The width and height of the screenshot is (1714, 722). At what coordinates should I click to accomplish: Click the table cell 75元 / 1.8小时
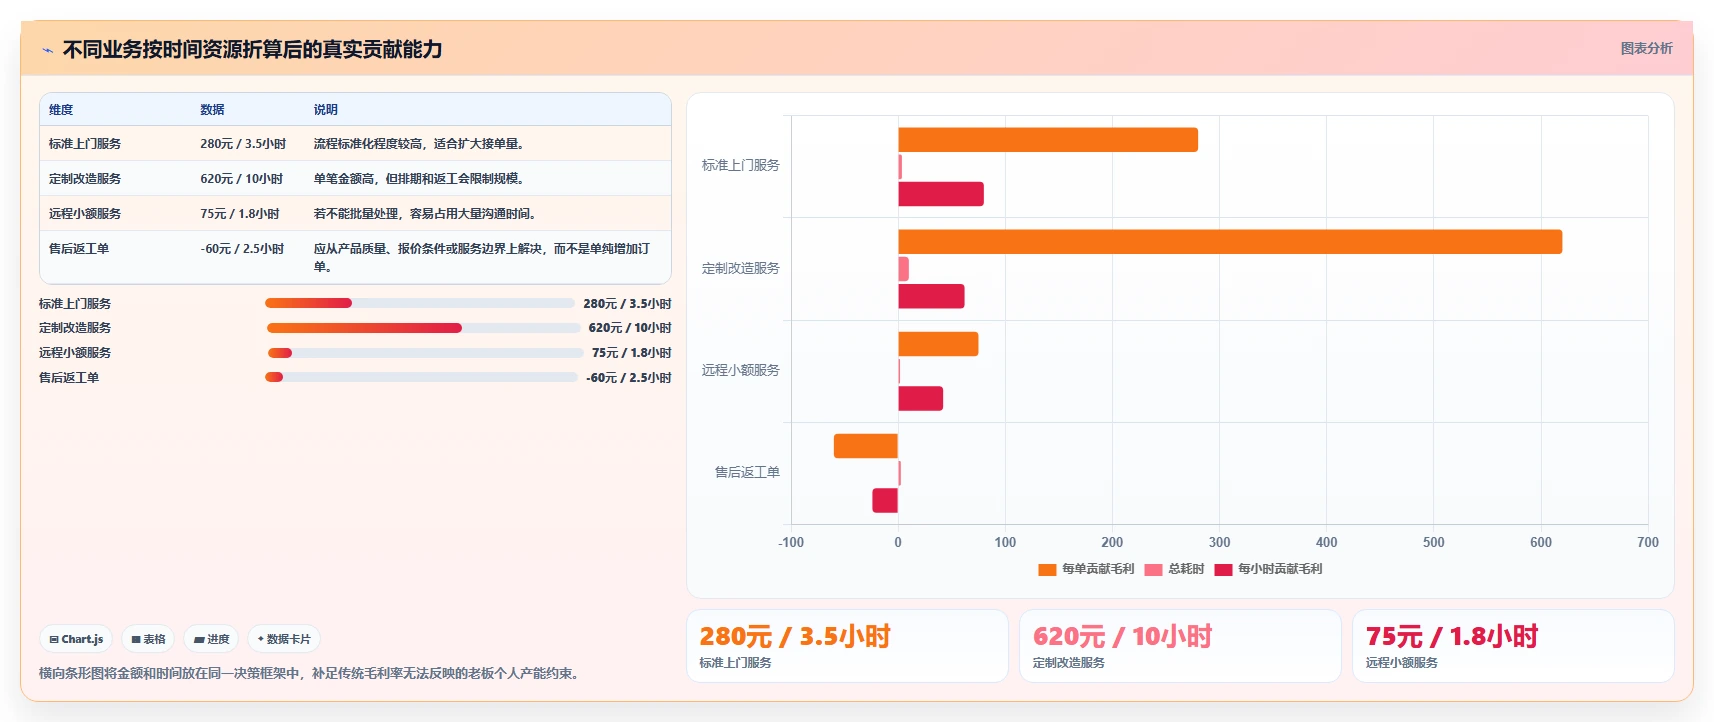coord(240,214)
